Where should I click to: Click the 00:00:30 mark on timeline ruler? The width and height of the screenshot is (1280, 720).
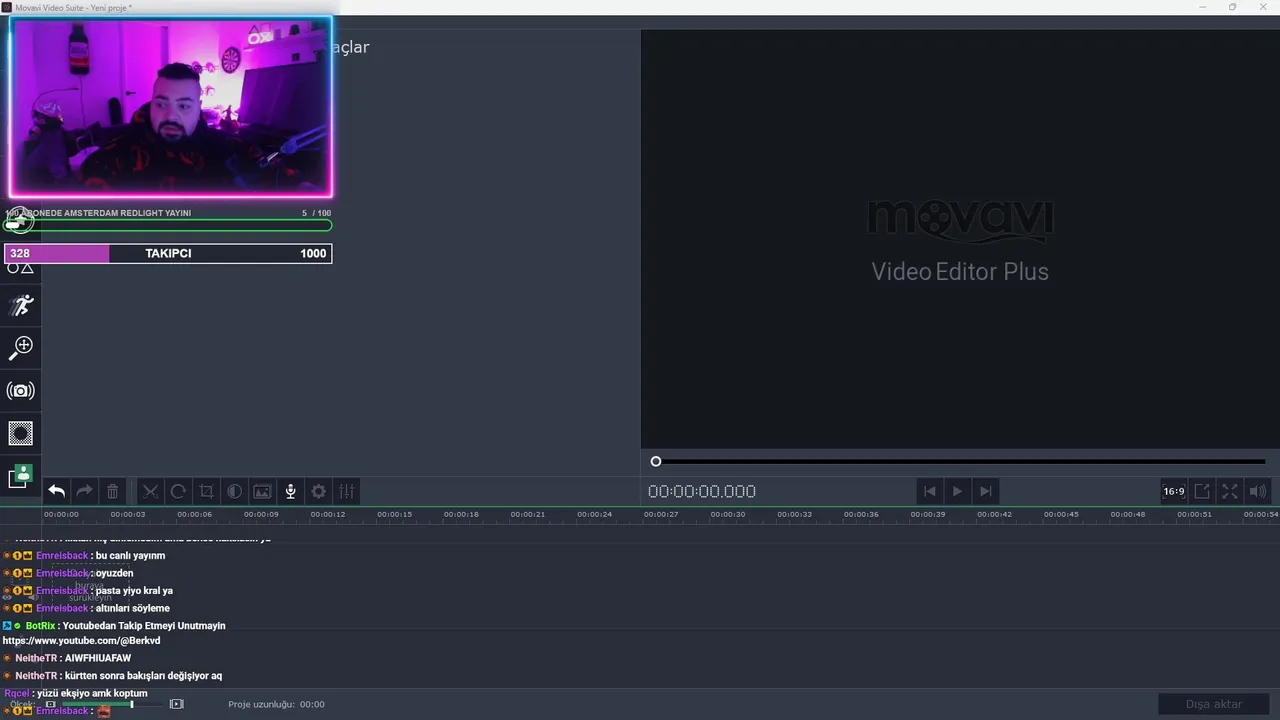coord(728,514)
